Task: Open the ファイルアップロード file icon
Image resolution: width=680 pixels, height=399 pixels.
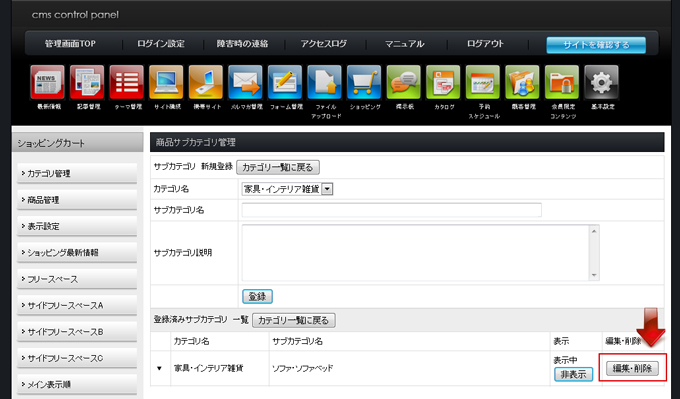Action: pos(324,82)
